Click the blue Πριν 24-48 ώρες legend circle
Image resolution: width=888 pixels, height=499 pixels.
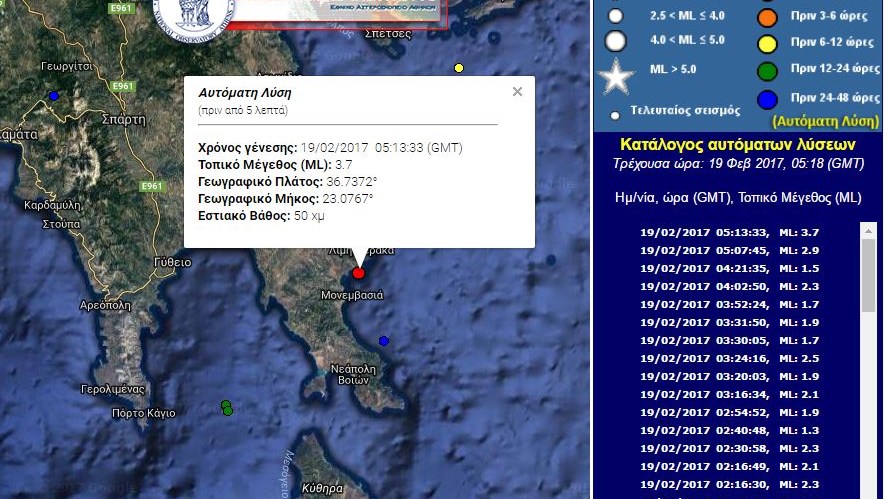point(768,98)
